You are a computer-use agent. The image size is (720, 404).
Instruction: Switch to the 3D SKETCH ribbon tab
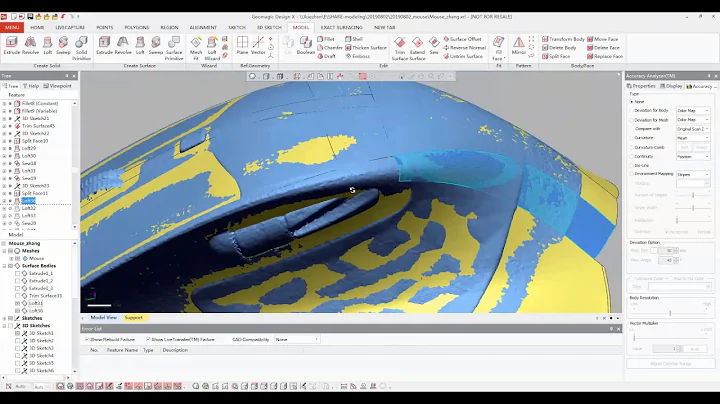tap(269, 28)
